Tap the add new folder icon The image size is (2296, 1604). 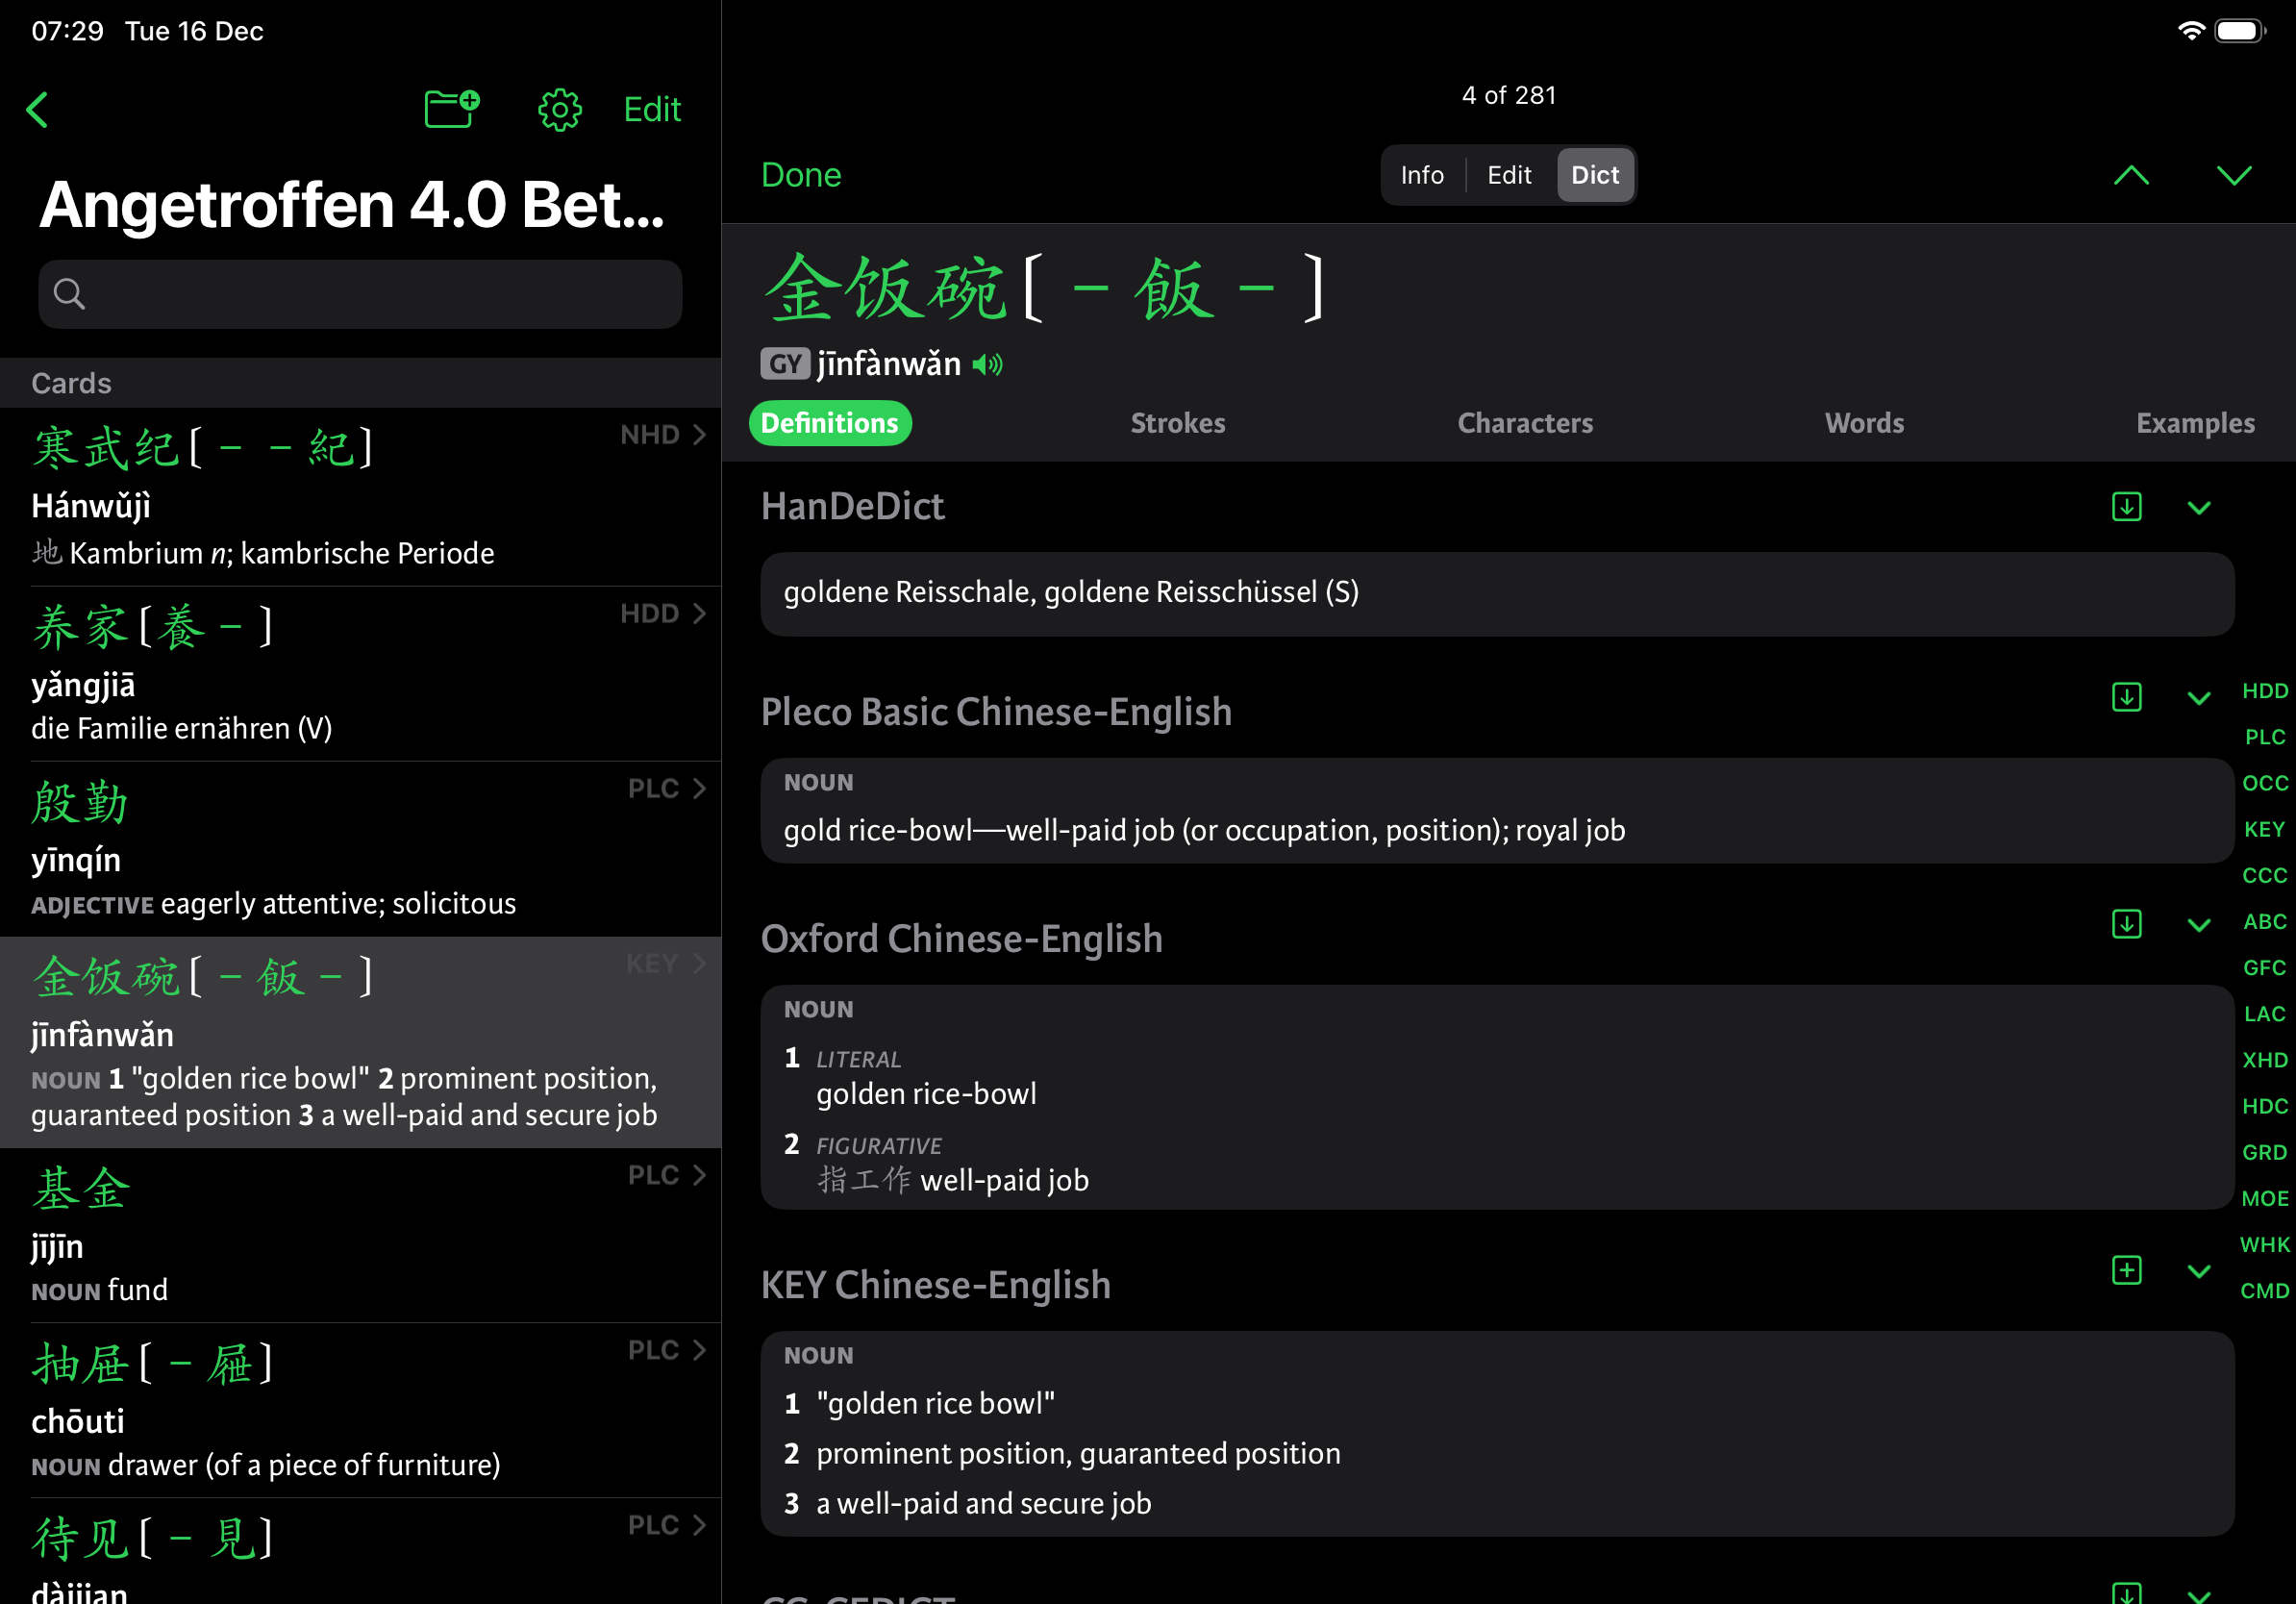pyautogui.click(x=452, y=108)
